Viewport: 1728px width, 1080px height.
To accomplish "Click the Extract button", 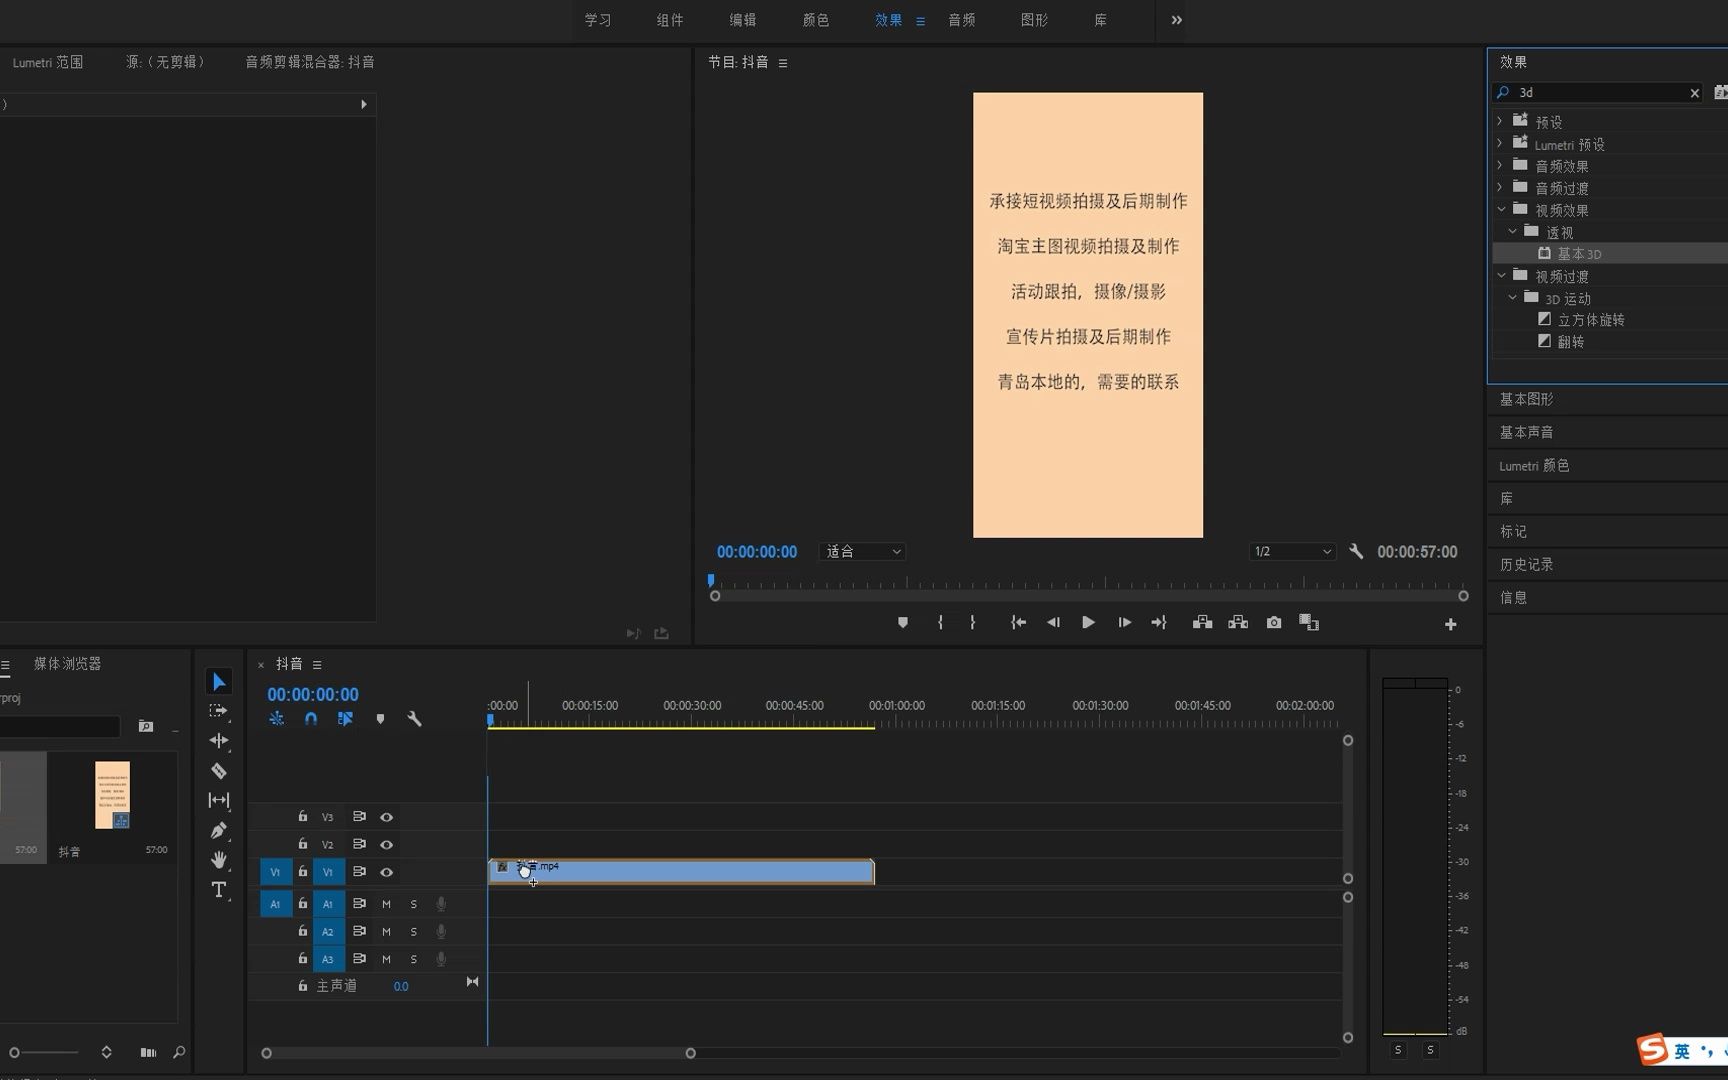I will [1238, 623].
